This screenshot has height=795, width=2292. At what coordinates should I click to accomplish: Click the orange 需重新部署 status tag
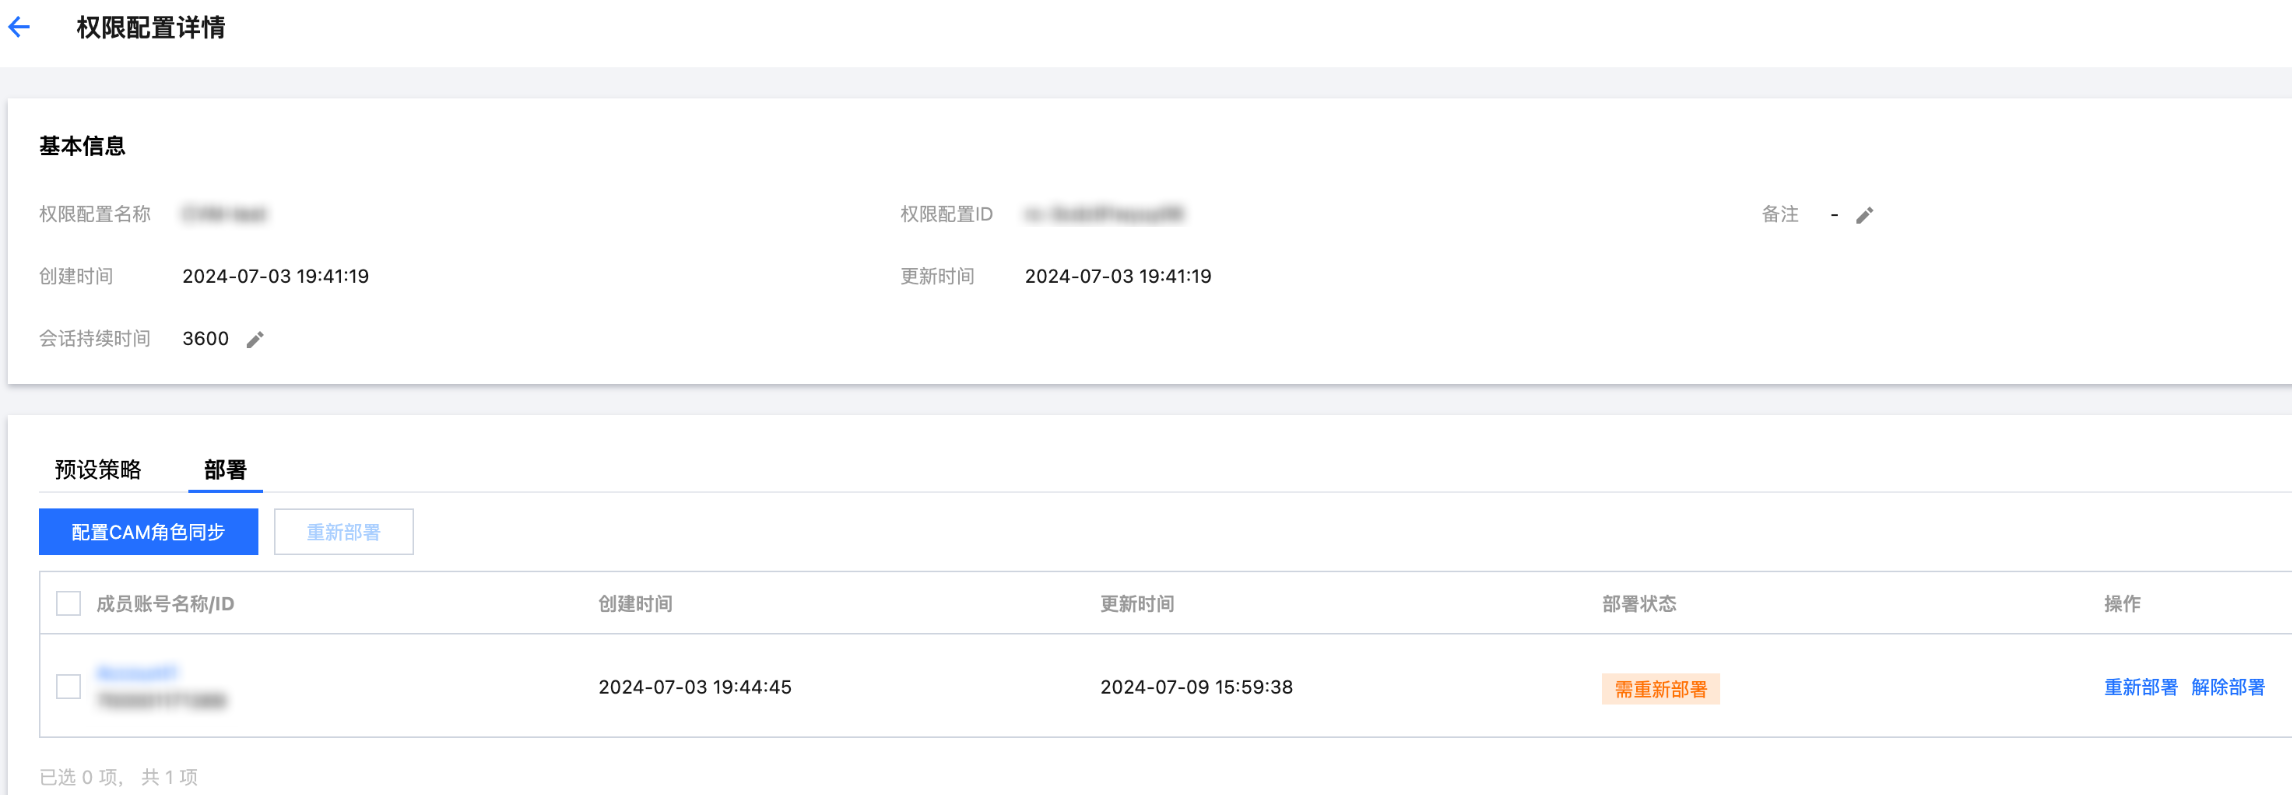(1660, 689)
